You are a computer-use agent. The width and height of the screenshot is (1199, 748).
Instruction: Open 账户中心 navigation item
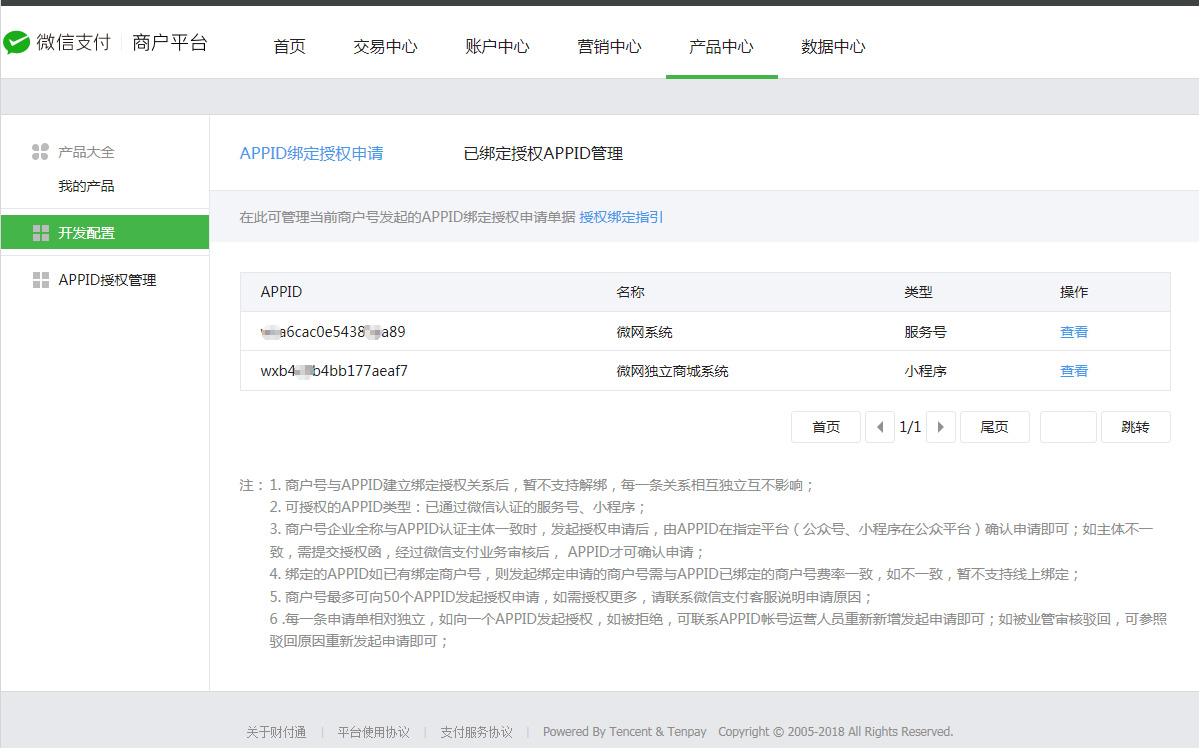point(497,47)
